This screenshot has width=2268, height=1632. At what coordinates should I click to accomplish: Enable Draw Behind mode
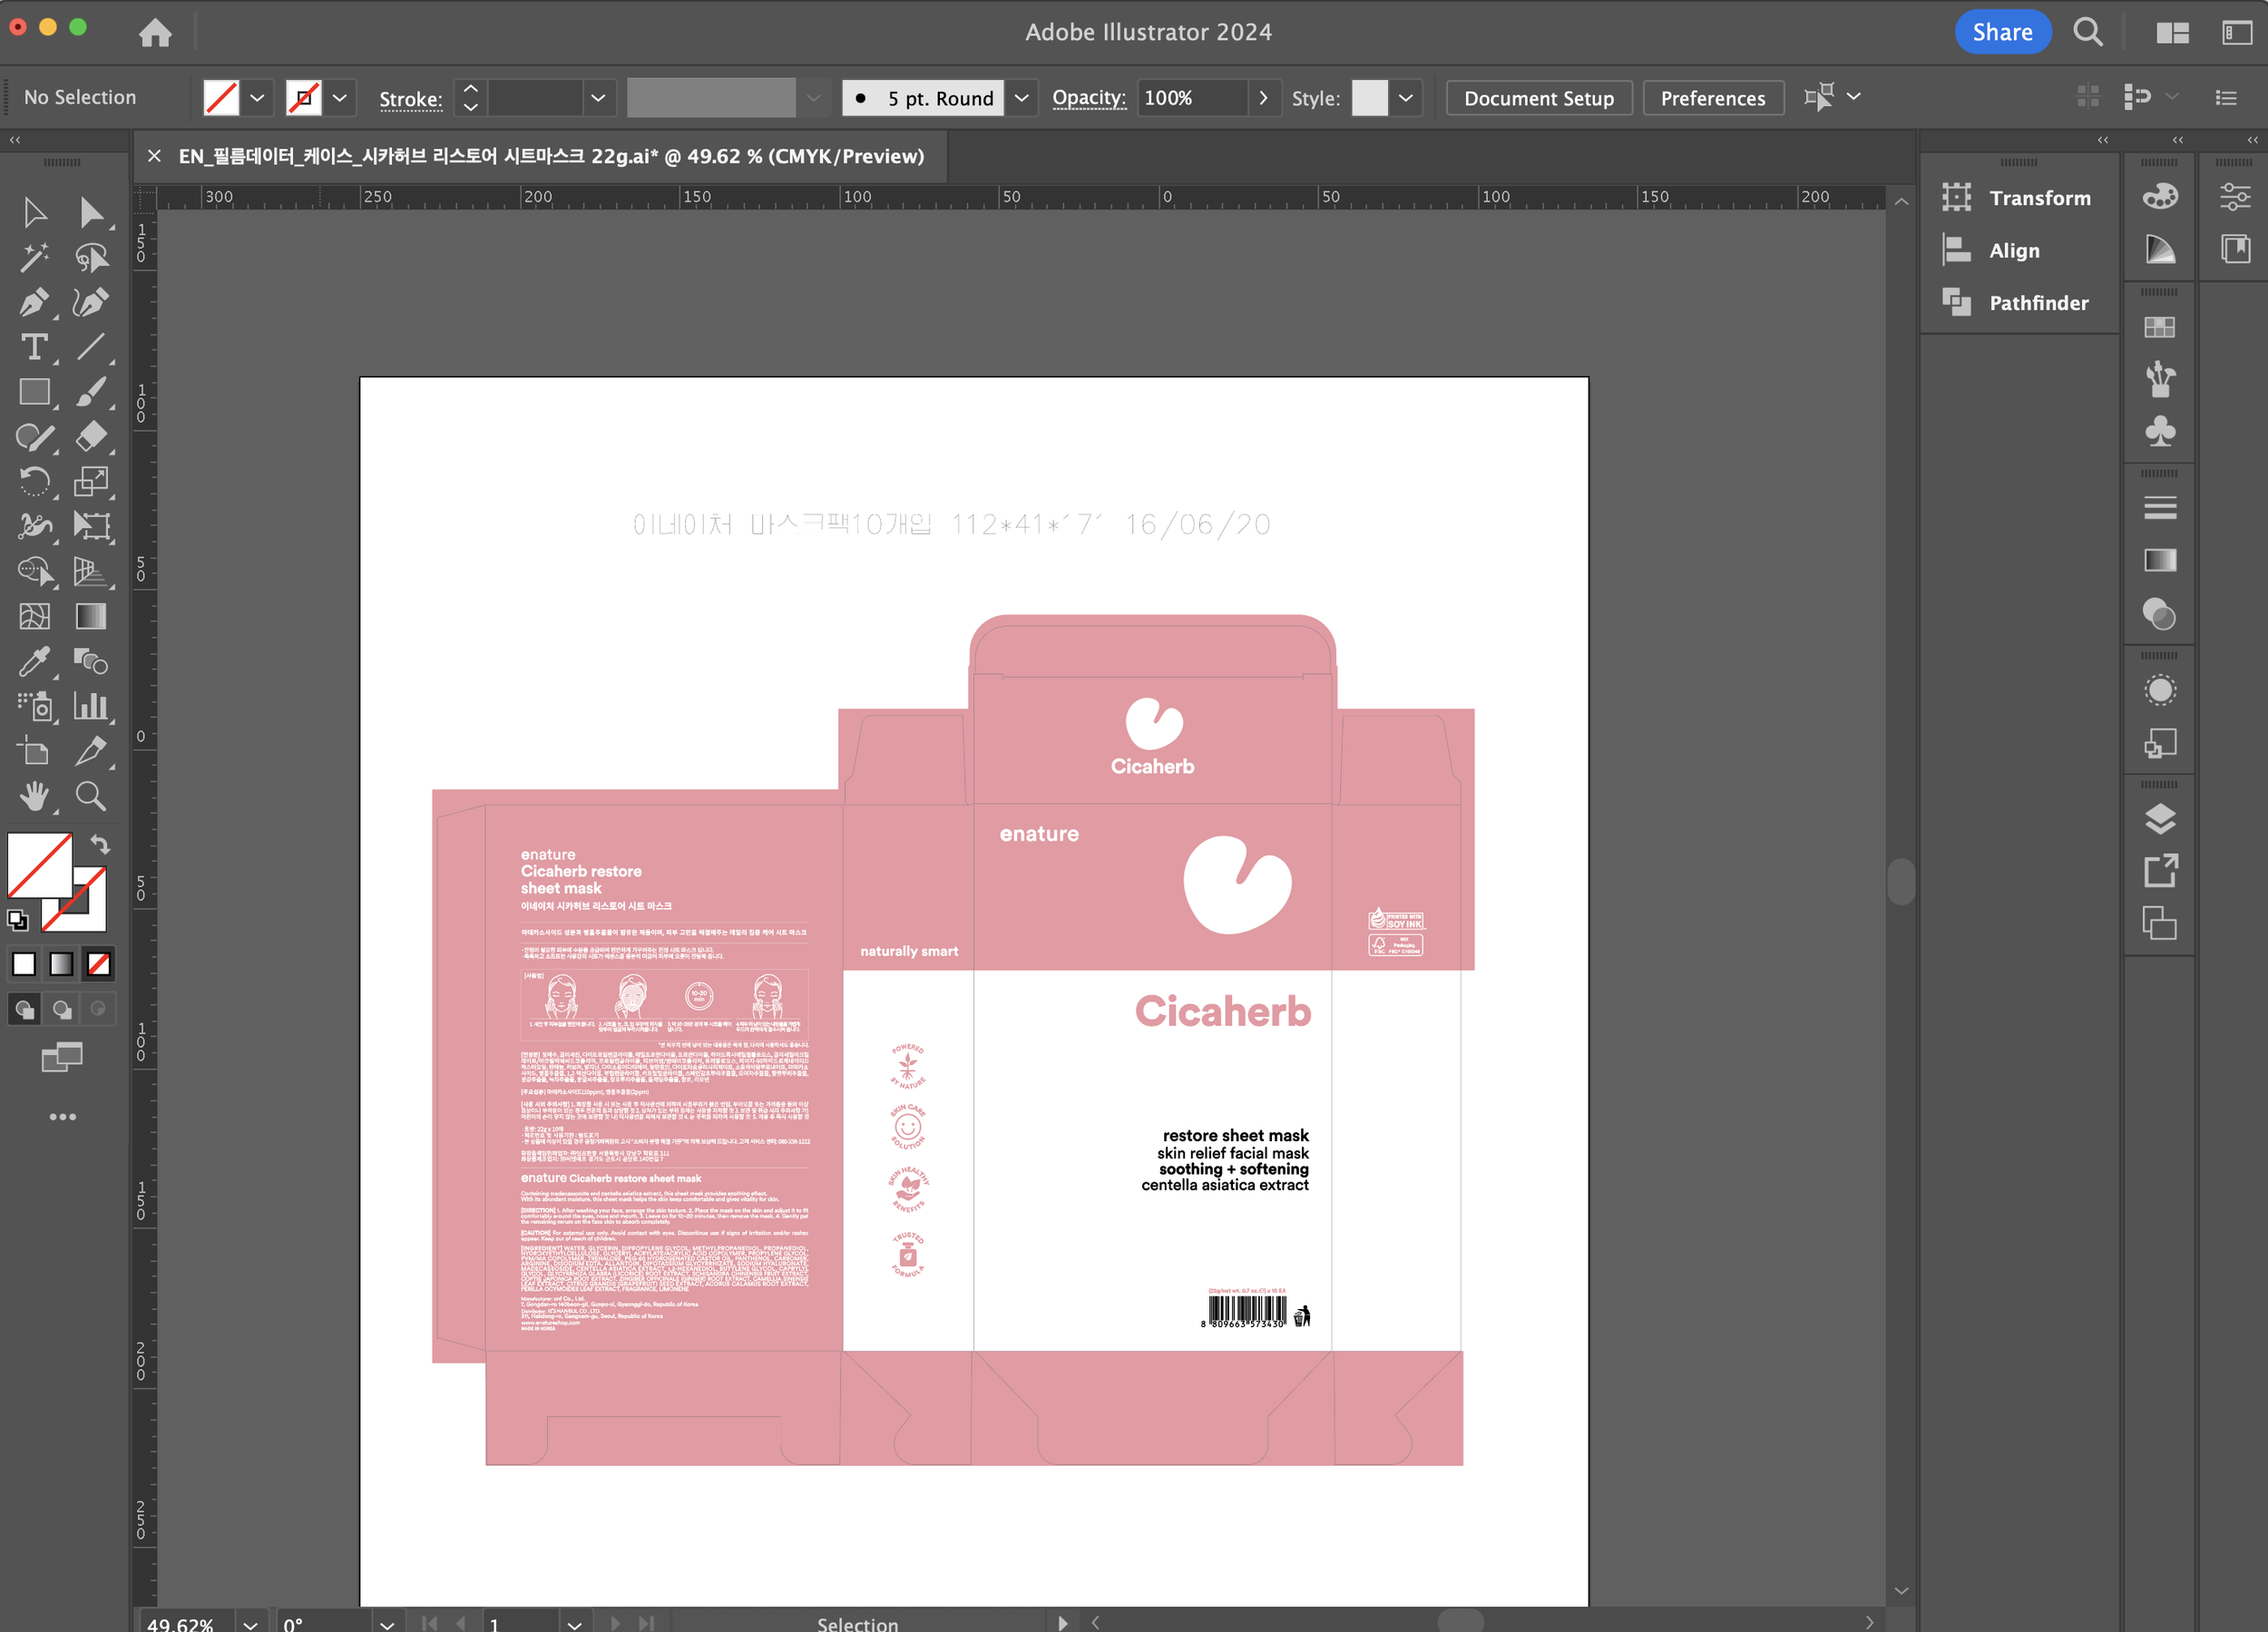pos(61,1009)
